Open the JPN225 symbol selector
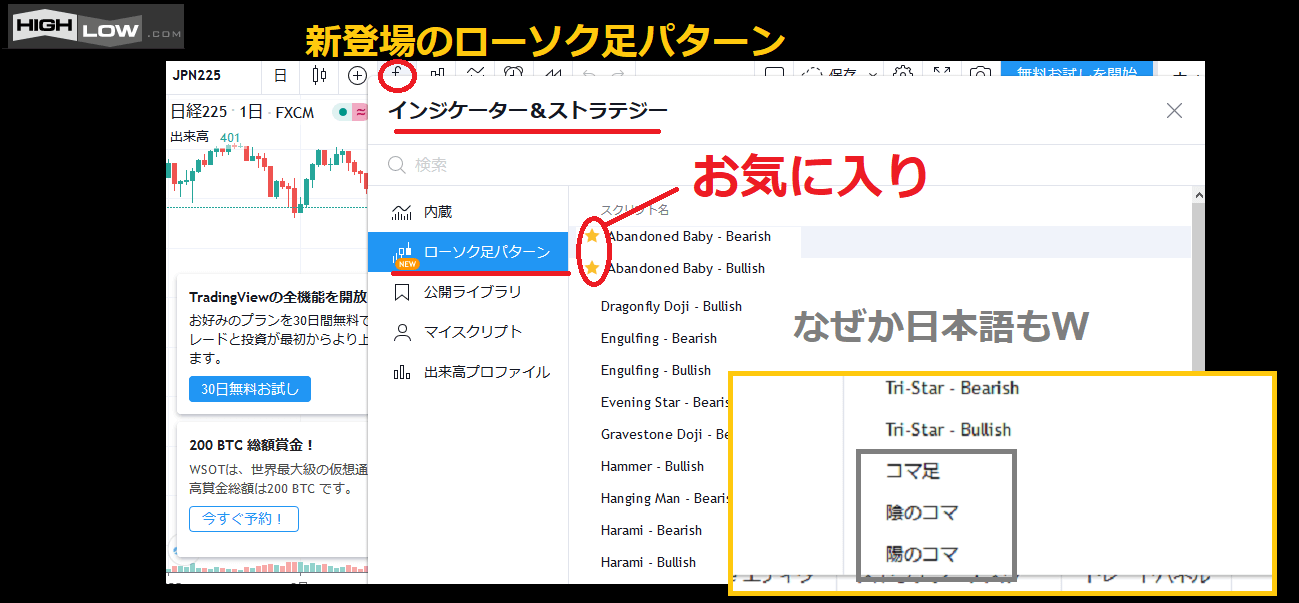The height and width of the screenshot is (603, 1299). (197, 75)
